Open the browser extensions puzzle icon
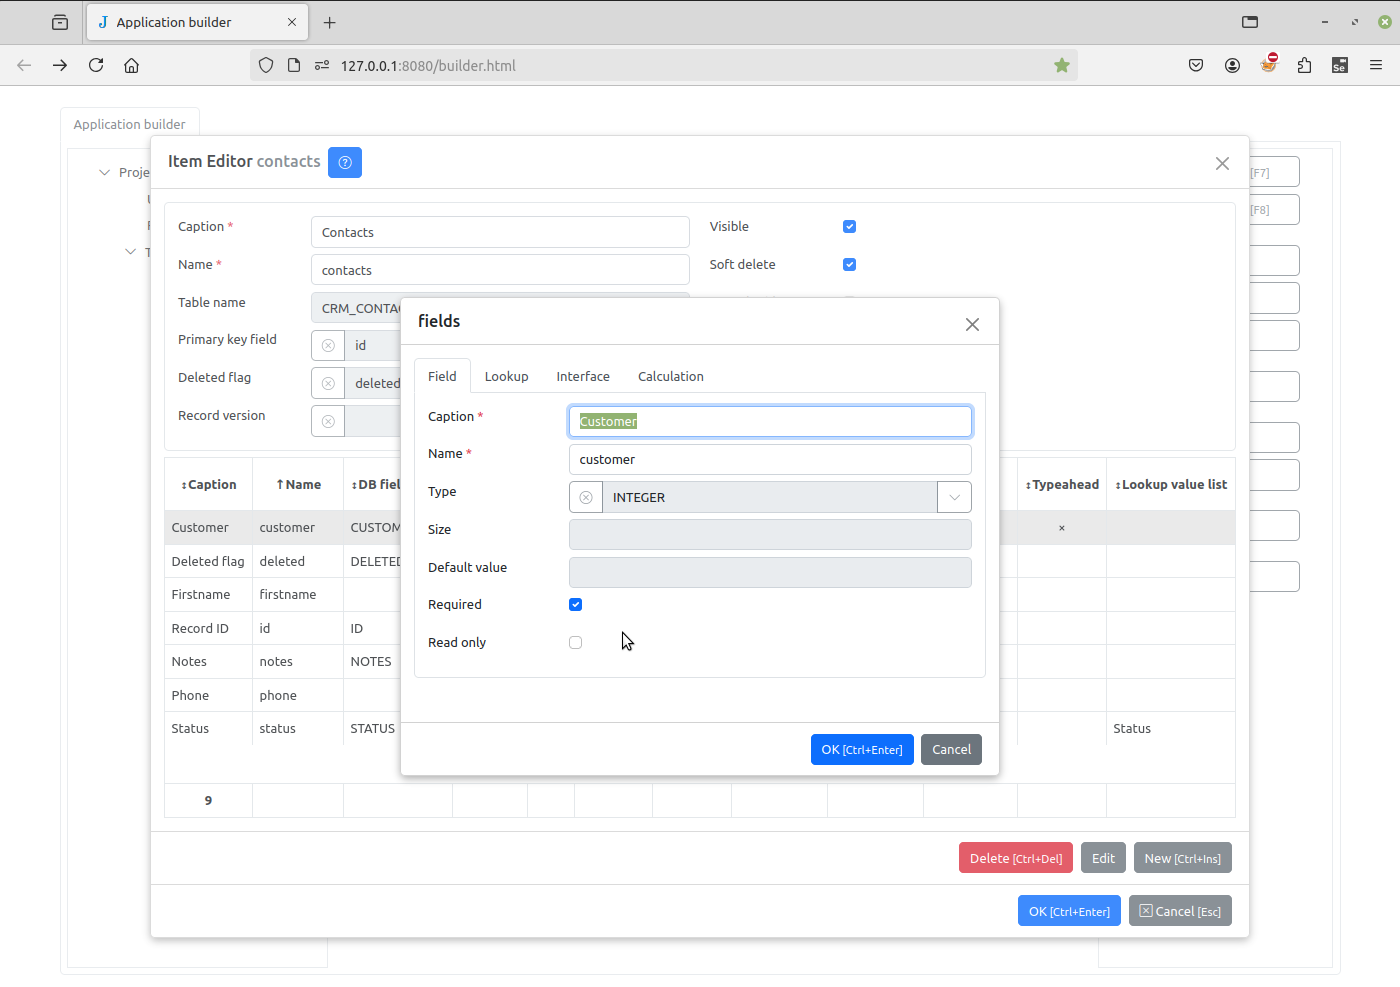 pyautogui.click(x=1304, y=66)
